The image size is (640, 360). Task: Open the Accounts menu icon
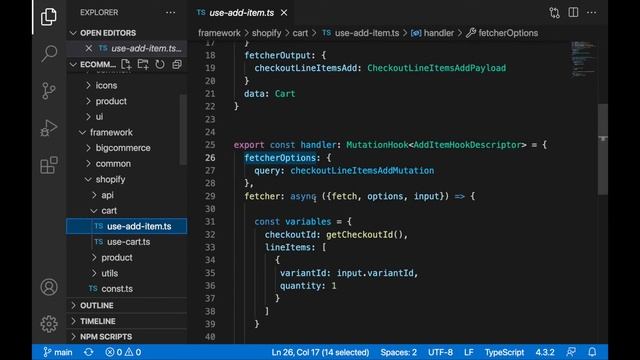click(x=49, y=287)
